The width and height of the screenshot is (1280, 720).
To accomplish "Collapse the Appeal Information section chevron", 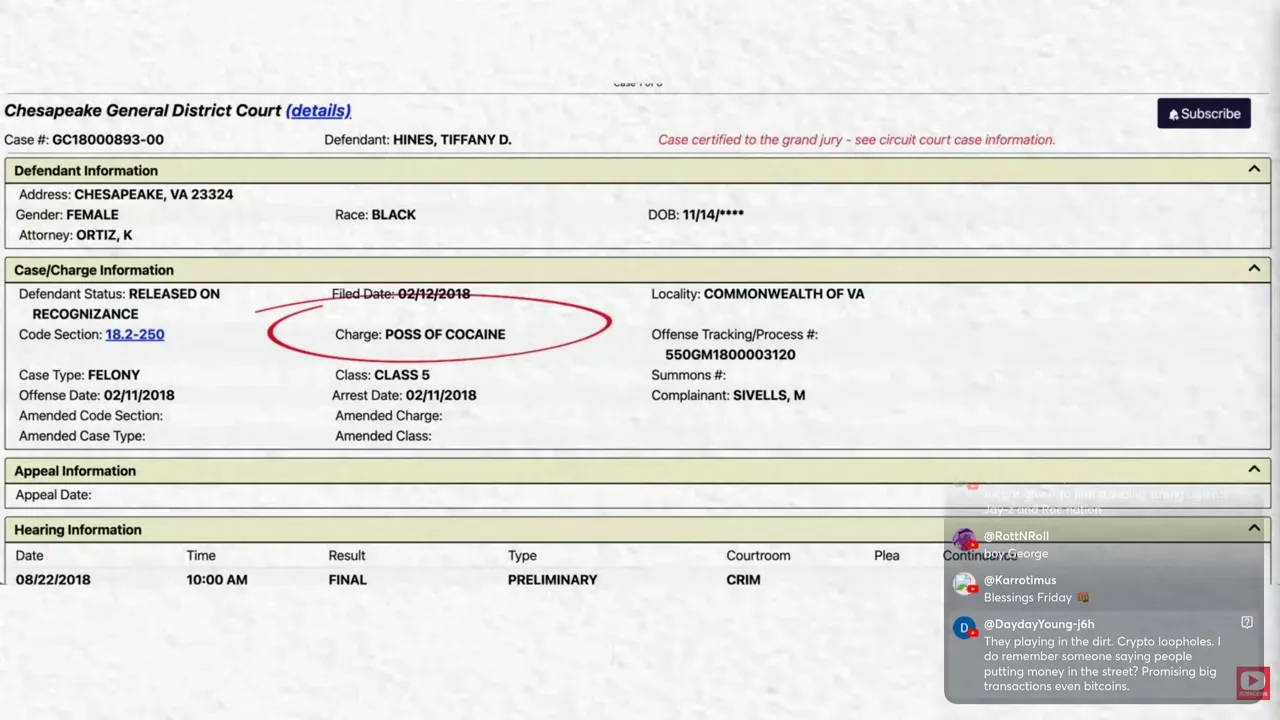I will (x=1254, y=469).
